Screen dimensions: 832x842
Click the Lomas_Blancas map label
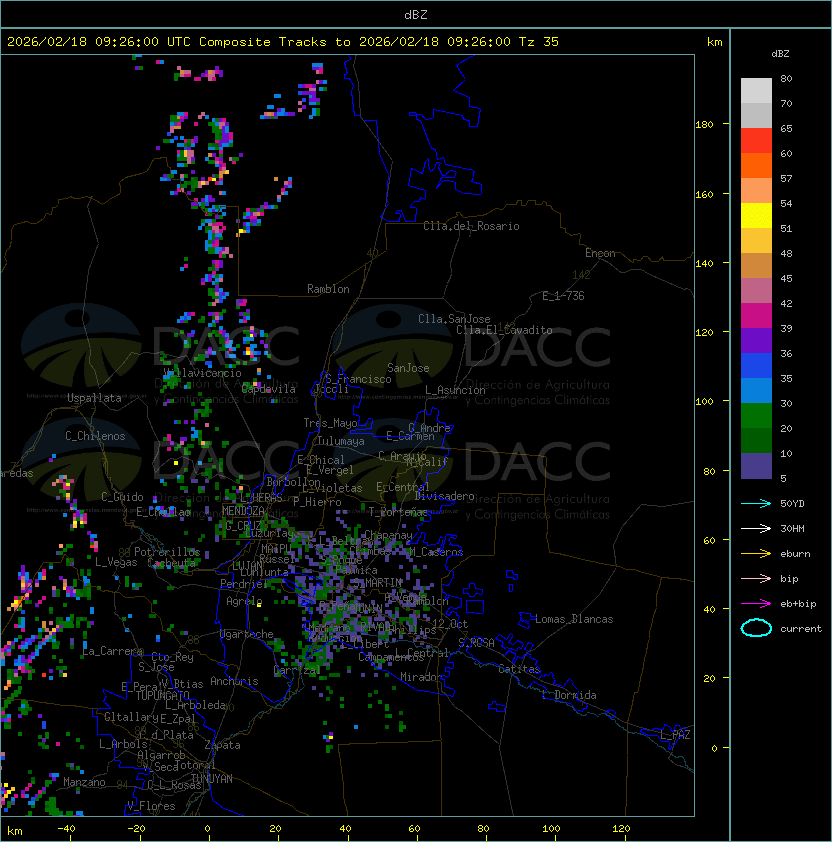[574, 619]
